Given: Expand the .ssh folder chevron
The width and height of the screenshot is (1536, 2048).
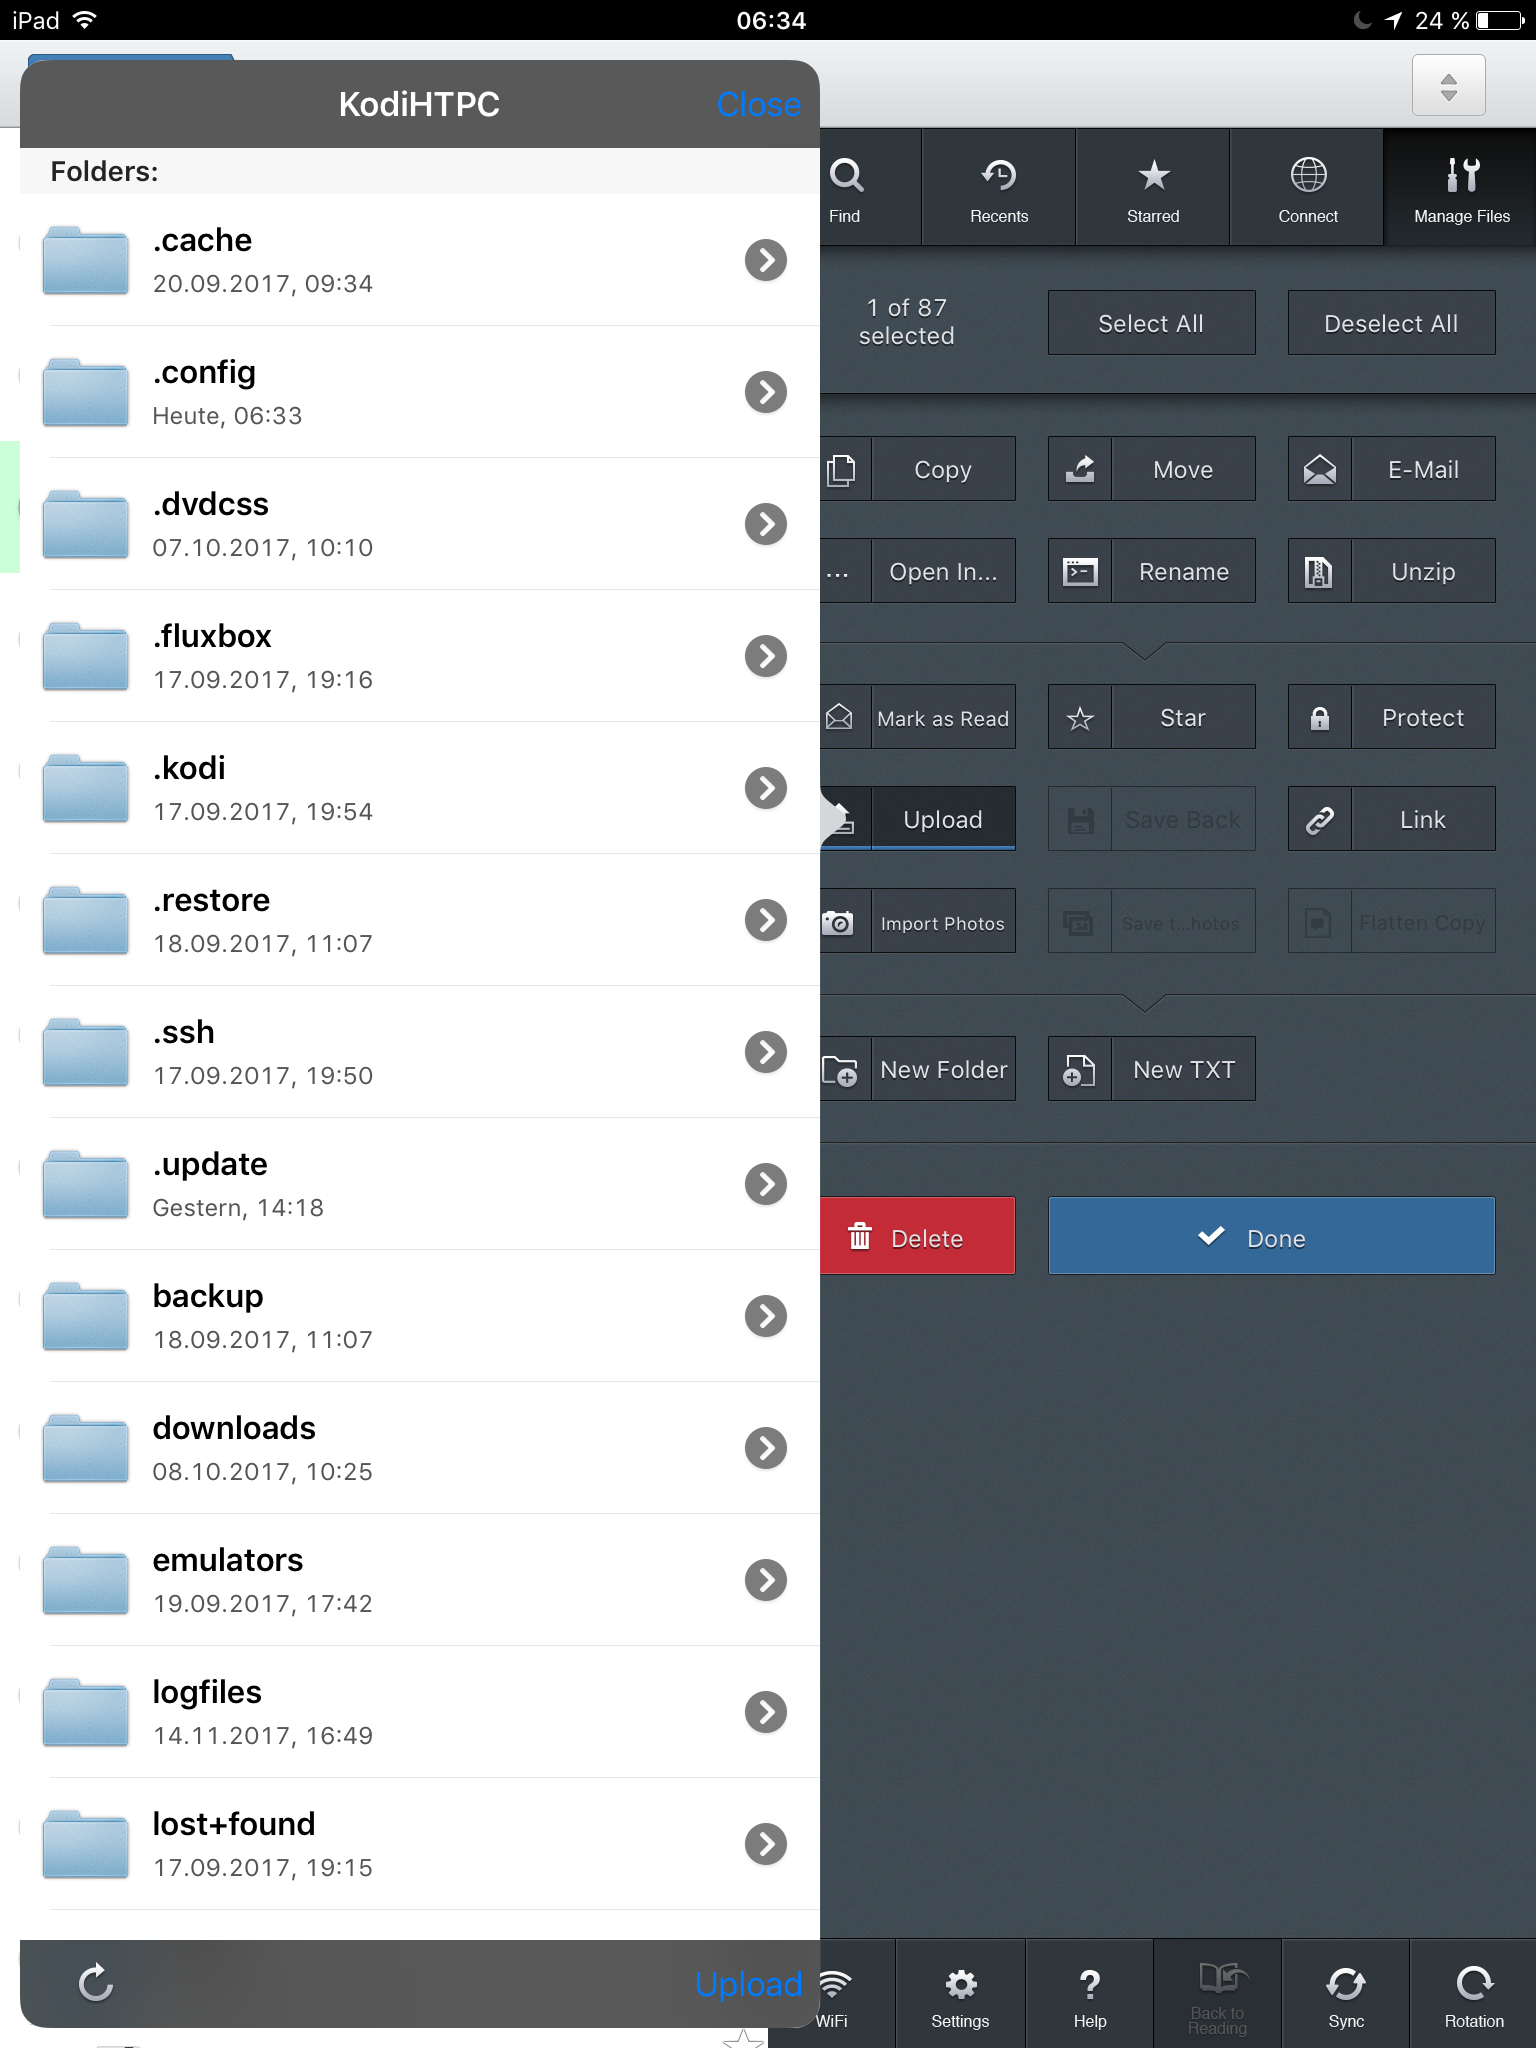Looking at the screenshot, I should click(x=766, y=1052).
